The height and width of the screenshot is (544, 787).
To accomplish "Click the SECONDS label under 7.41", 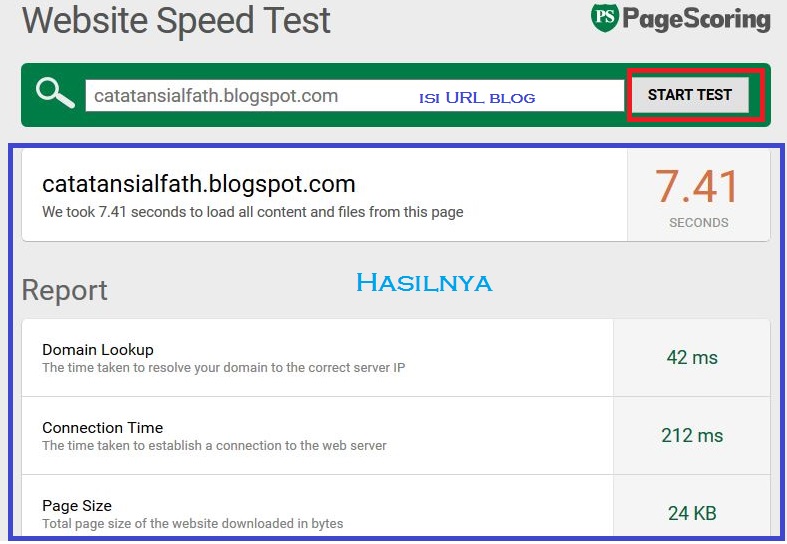I will click(x=698, y=223).
